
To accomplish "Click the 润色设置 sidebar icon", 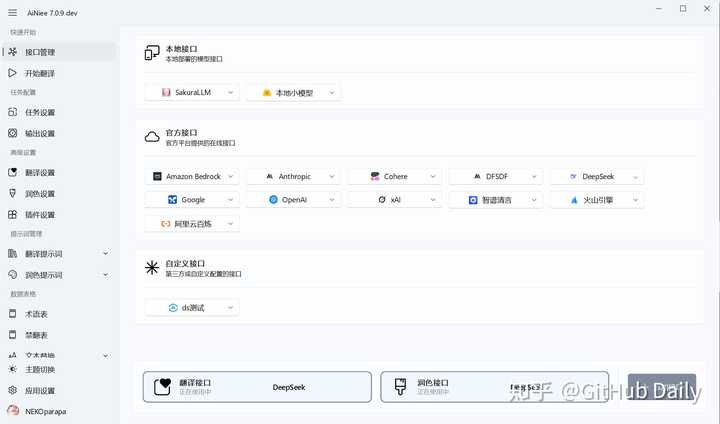I will point(12,193).
